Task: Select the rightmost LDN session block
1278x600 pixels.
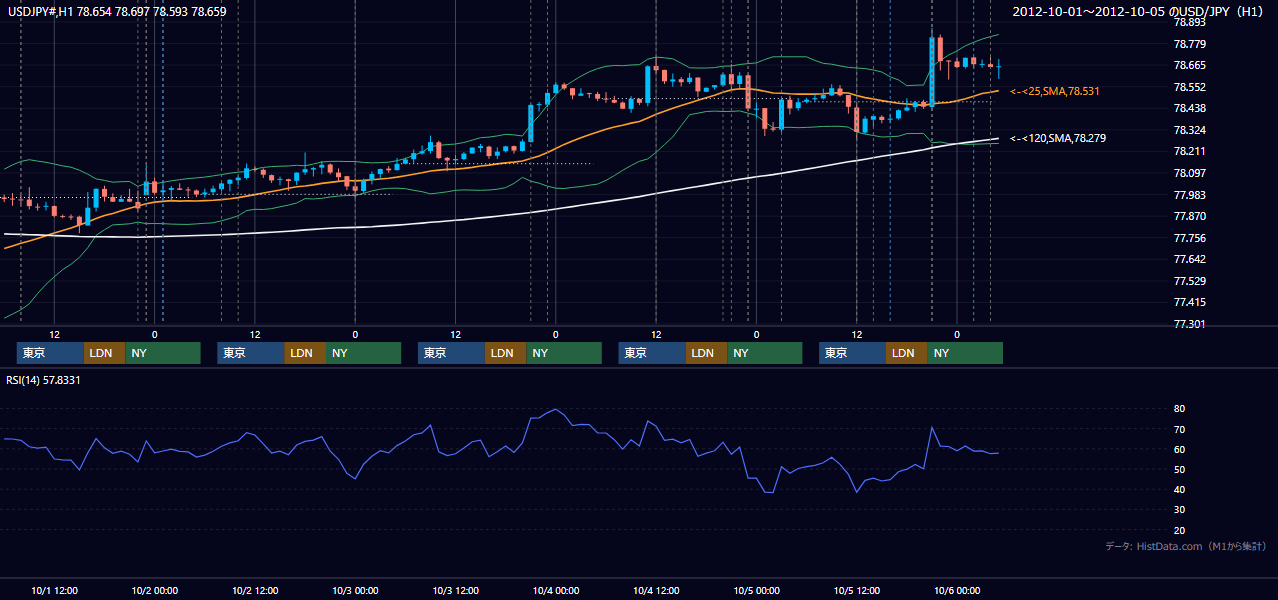Action: coord(906,353)
